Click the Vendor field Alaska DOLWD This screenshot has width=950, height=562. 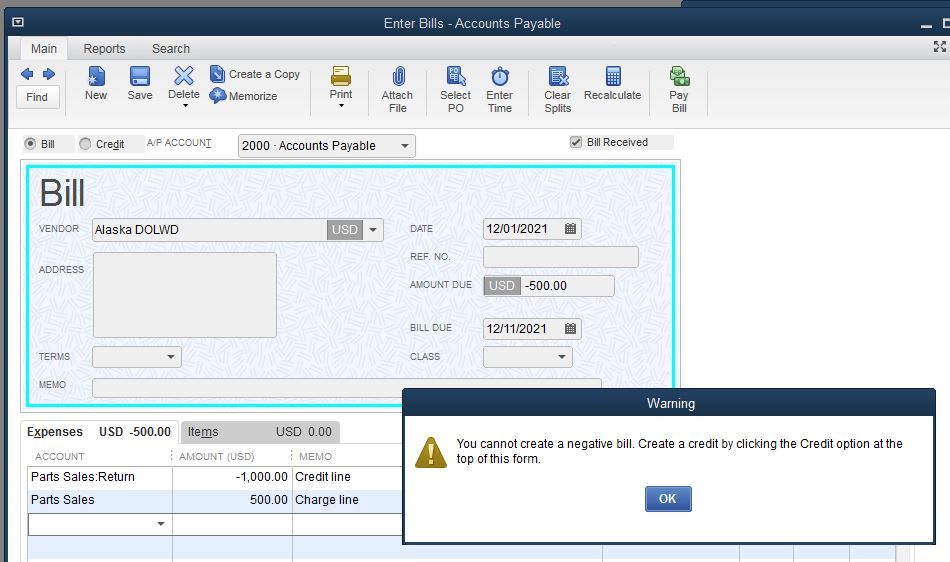coord(209,230)
